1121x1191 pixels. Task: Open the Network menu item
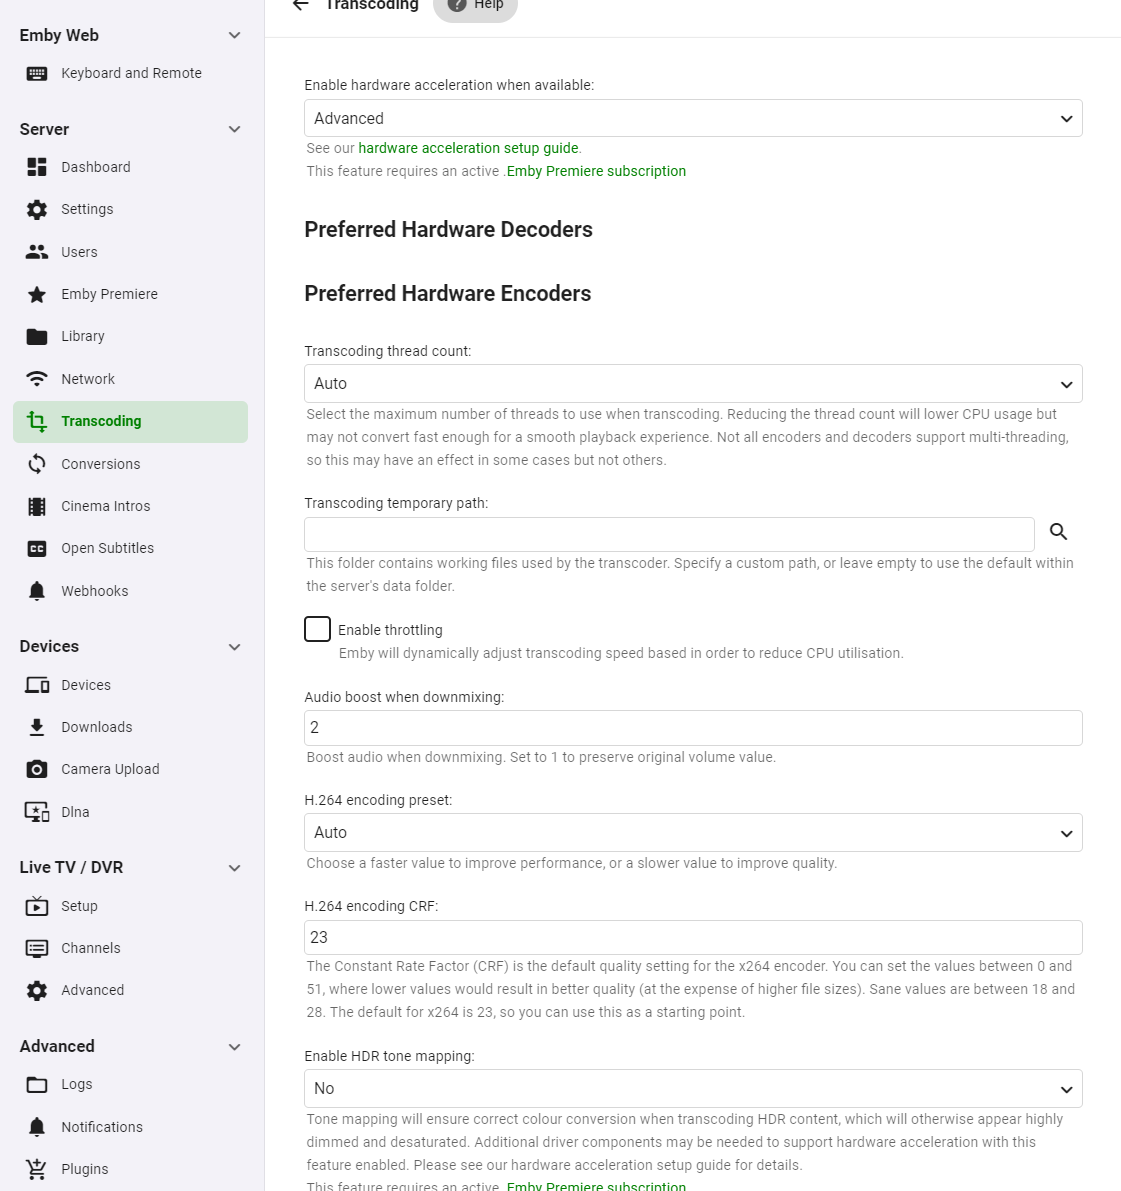click(88, 379)
